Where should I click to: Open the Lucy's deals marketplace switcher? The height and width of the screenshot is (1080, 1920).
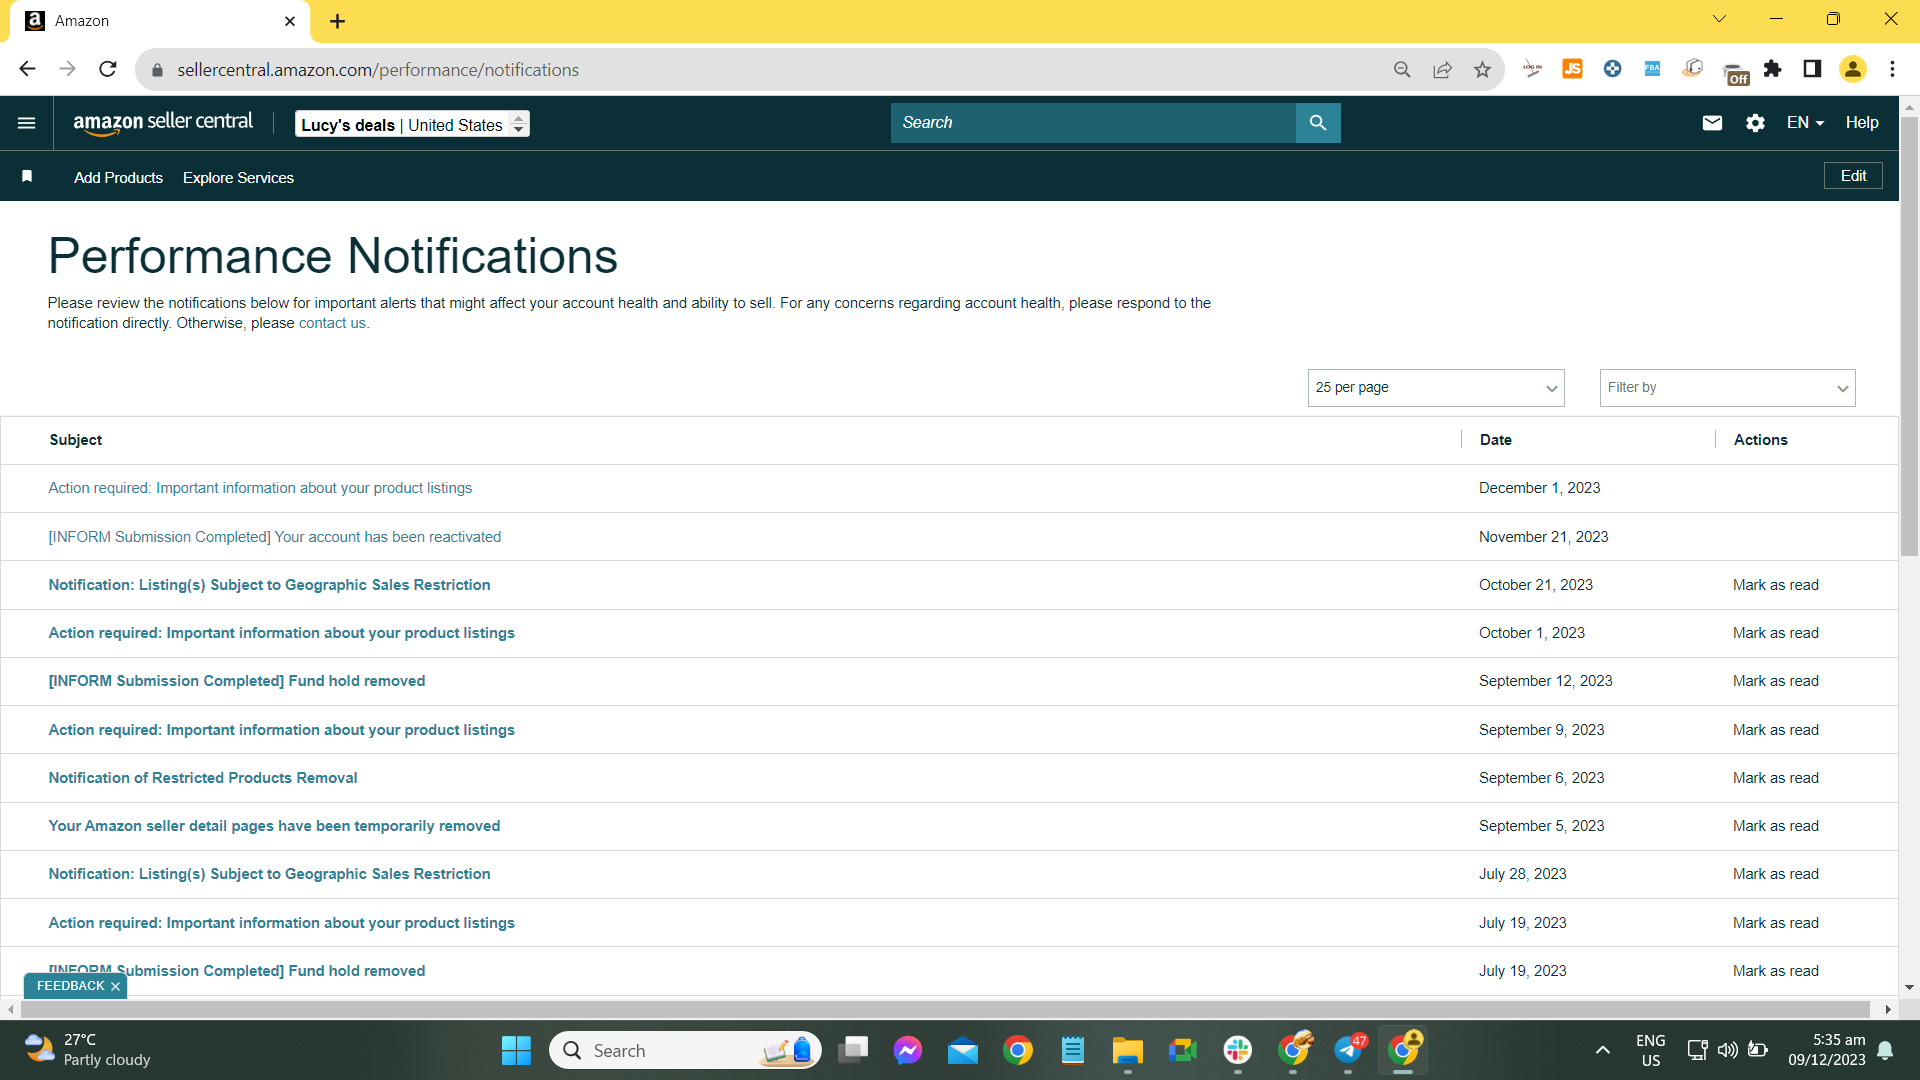pos(412,124)
